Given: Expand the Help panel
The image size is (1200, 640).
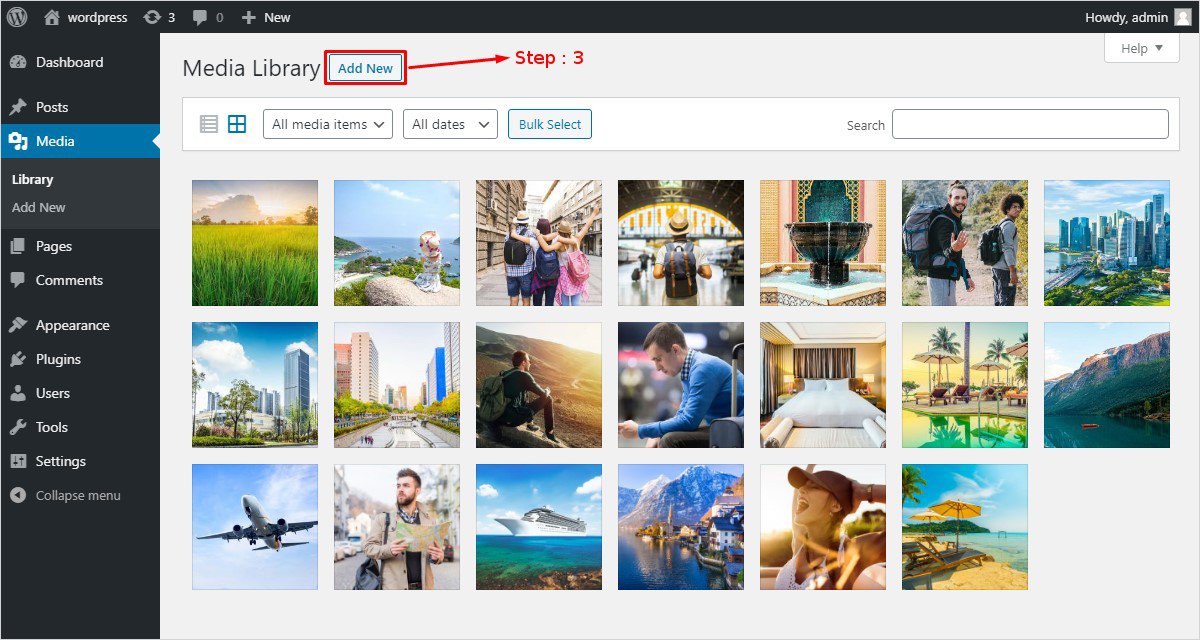Looking at the screenshot, I should coord(1141,48).
